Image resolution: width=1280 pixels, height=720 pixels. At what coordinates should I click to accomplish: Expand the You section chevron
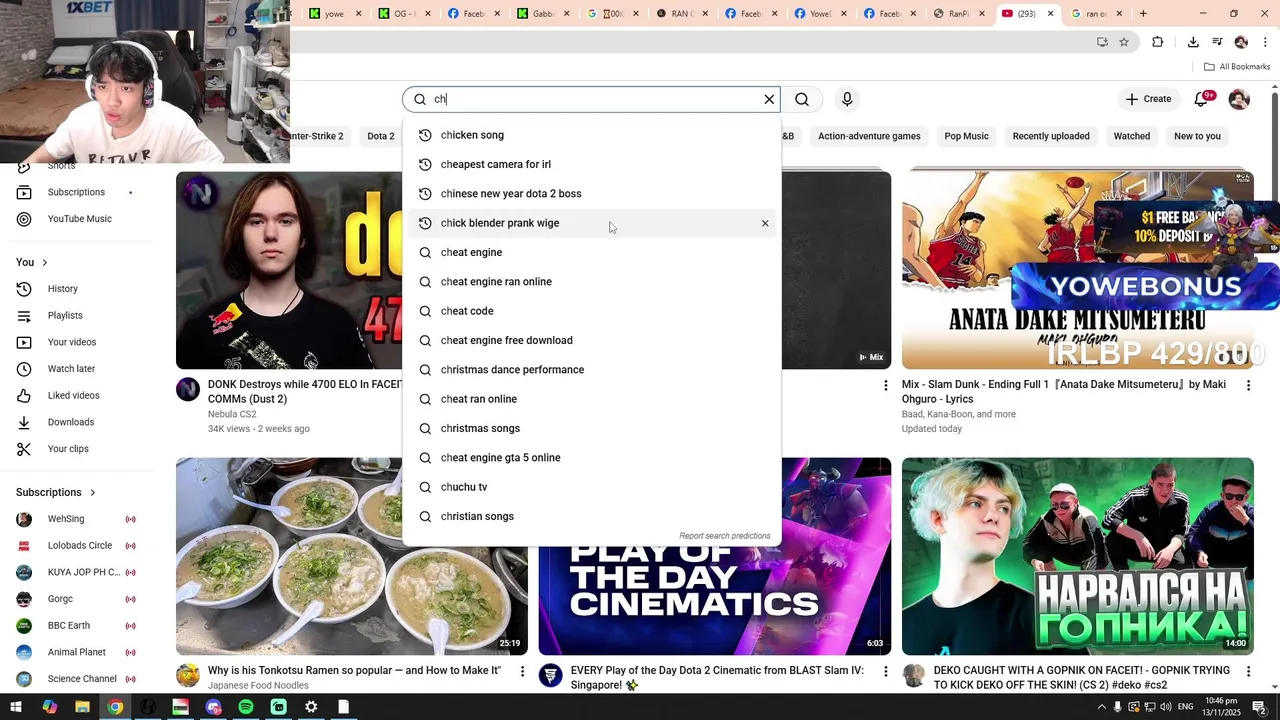[x=44, y=262]
